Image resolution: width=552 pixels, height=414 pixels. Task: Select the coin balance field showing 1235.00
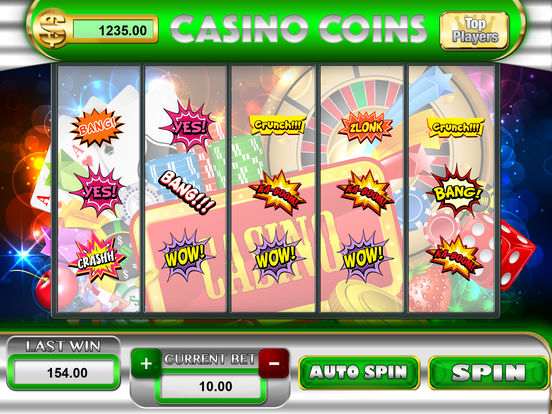pos(114,30)
